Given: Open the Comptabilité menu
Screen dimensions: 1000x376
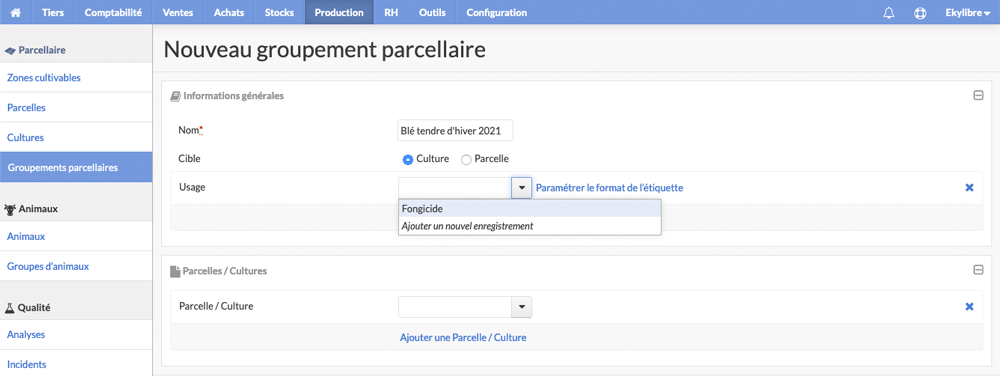Looking at the screenshot, I should pos(113,12).
